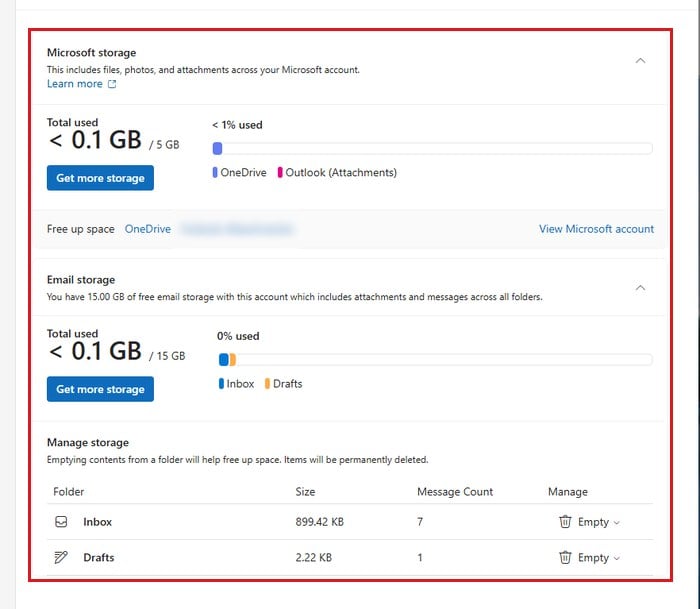Click the Drafts folder pencil icon

click(61, 557)
